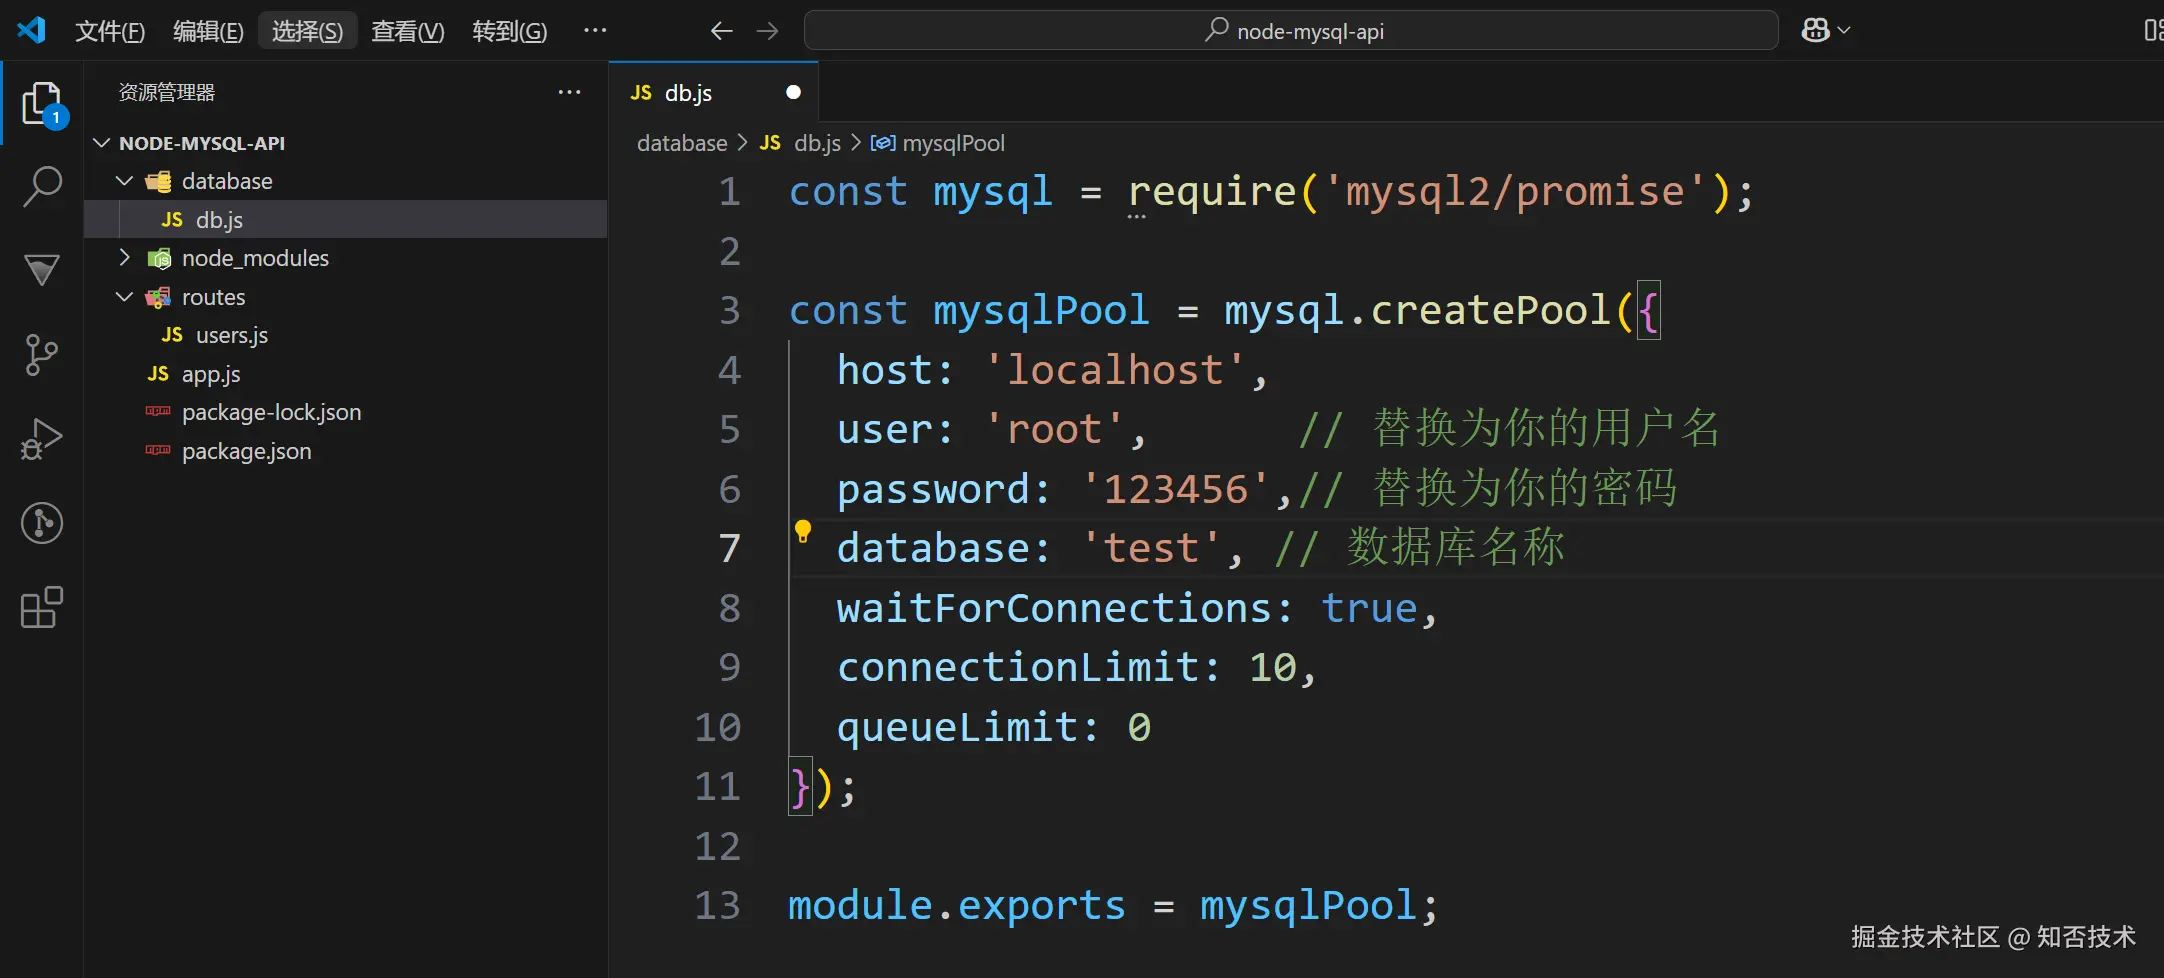Go back with the left arrow
Viewport: 2164px width, 978px height.
[721, 31]
